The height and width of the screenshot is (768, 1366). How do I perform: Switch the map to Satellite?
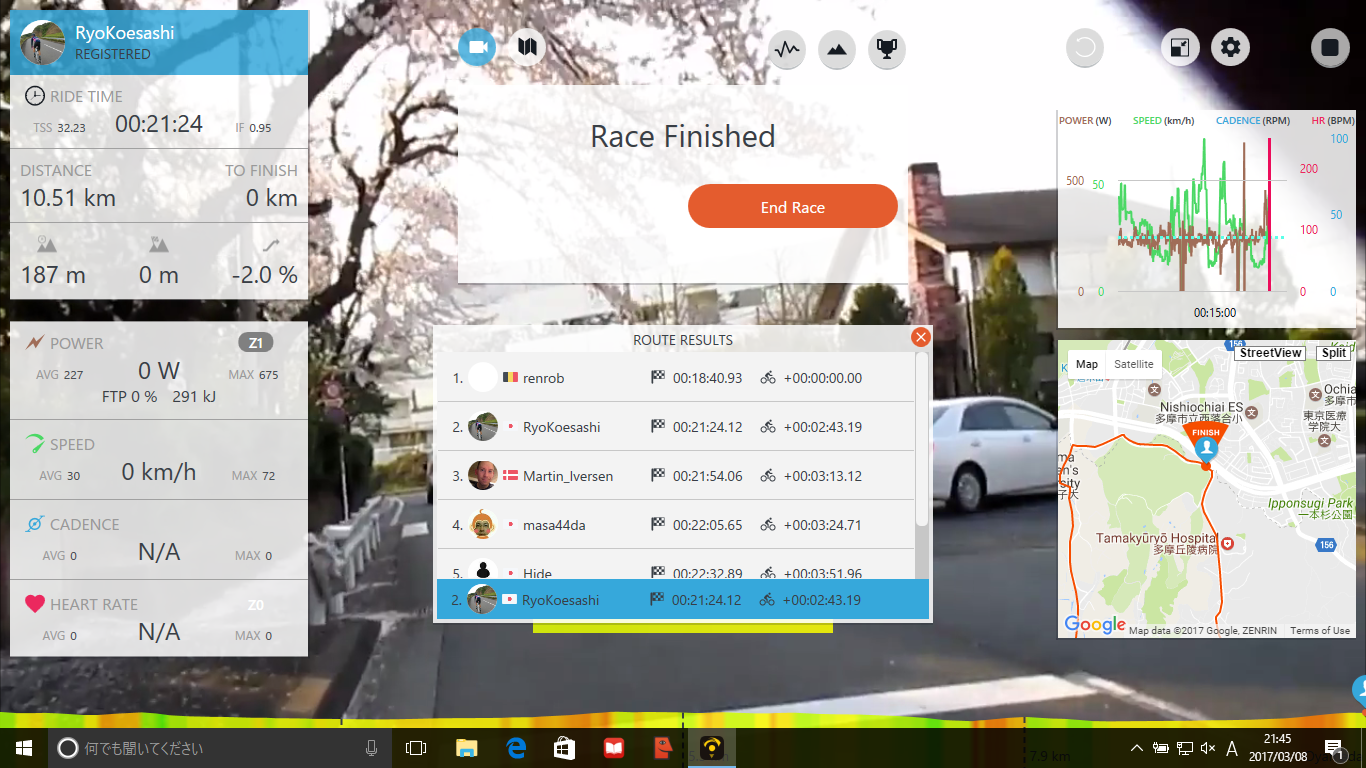pyautogui.click(x=1134, y=364)
